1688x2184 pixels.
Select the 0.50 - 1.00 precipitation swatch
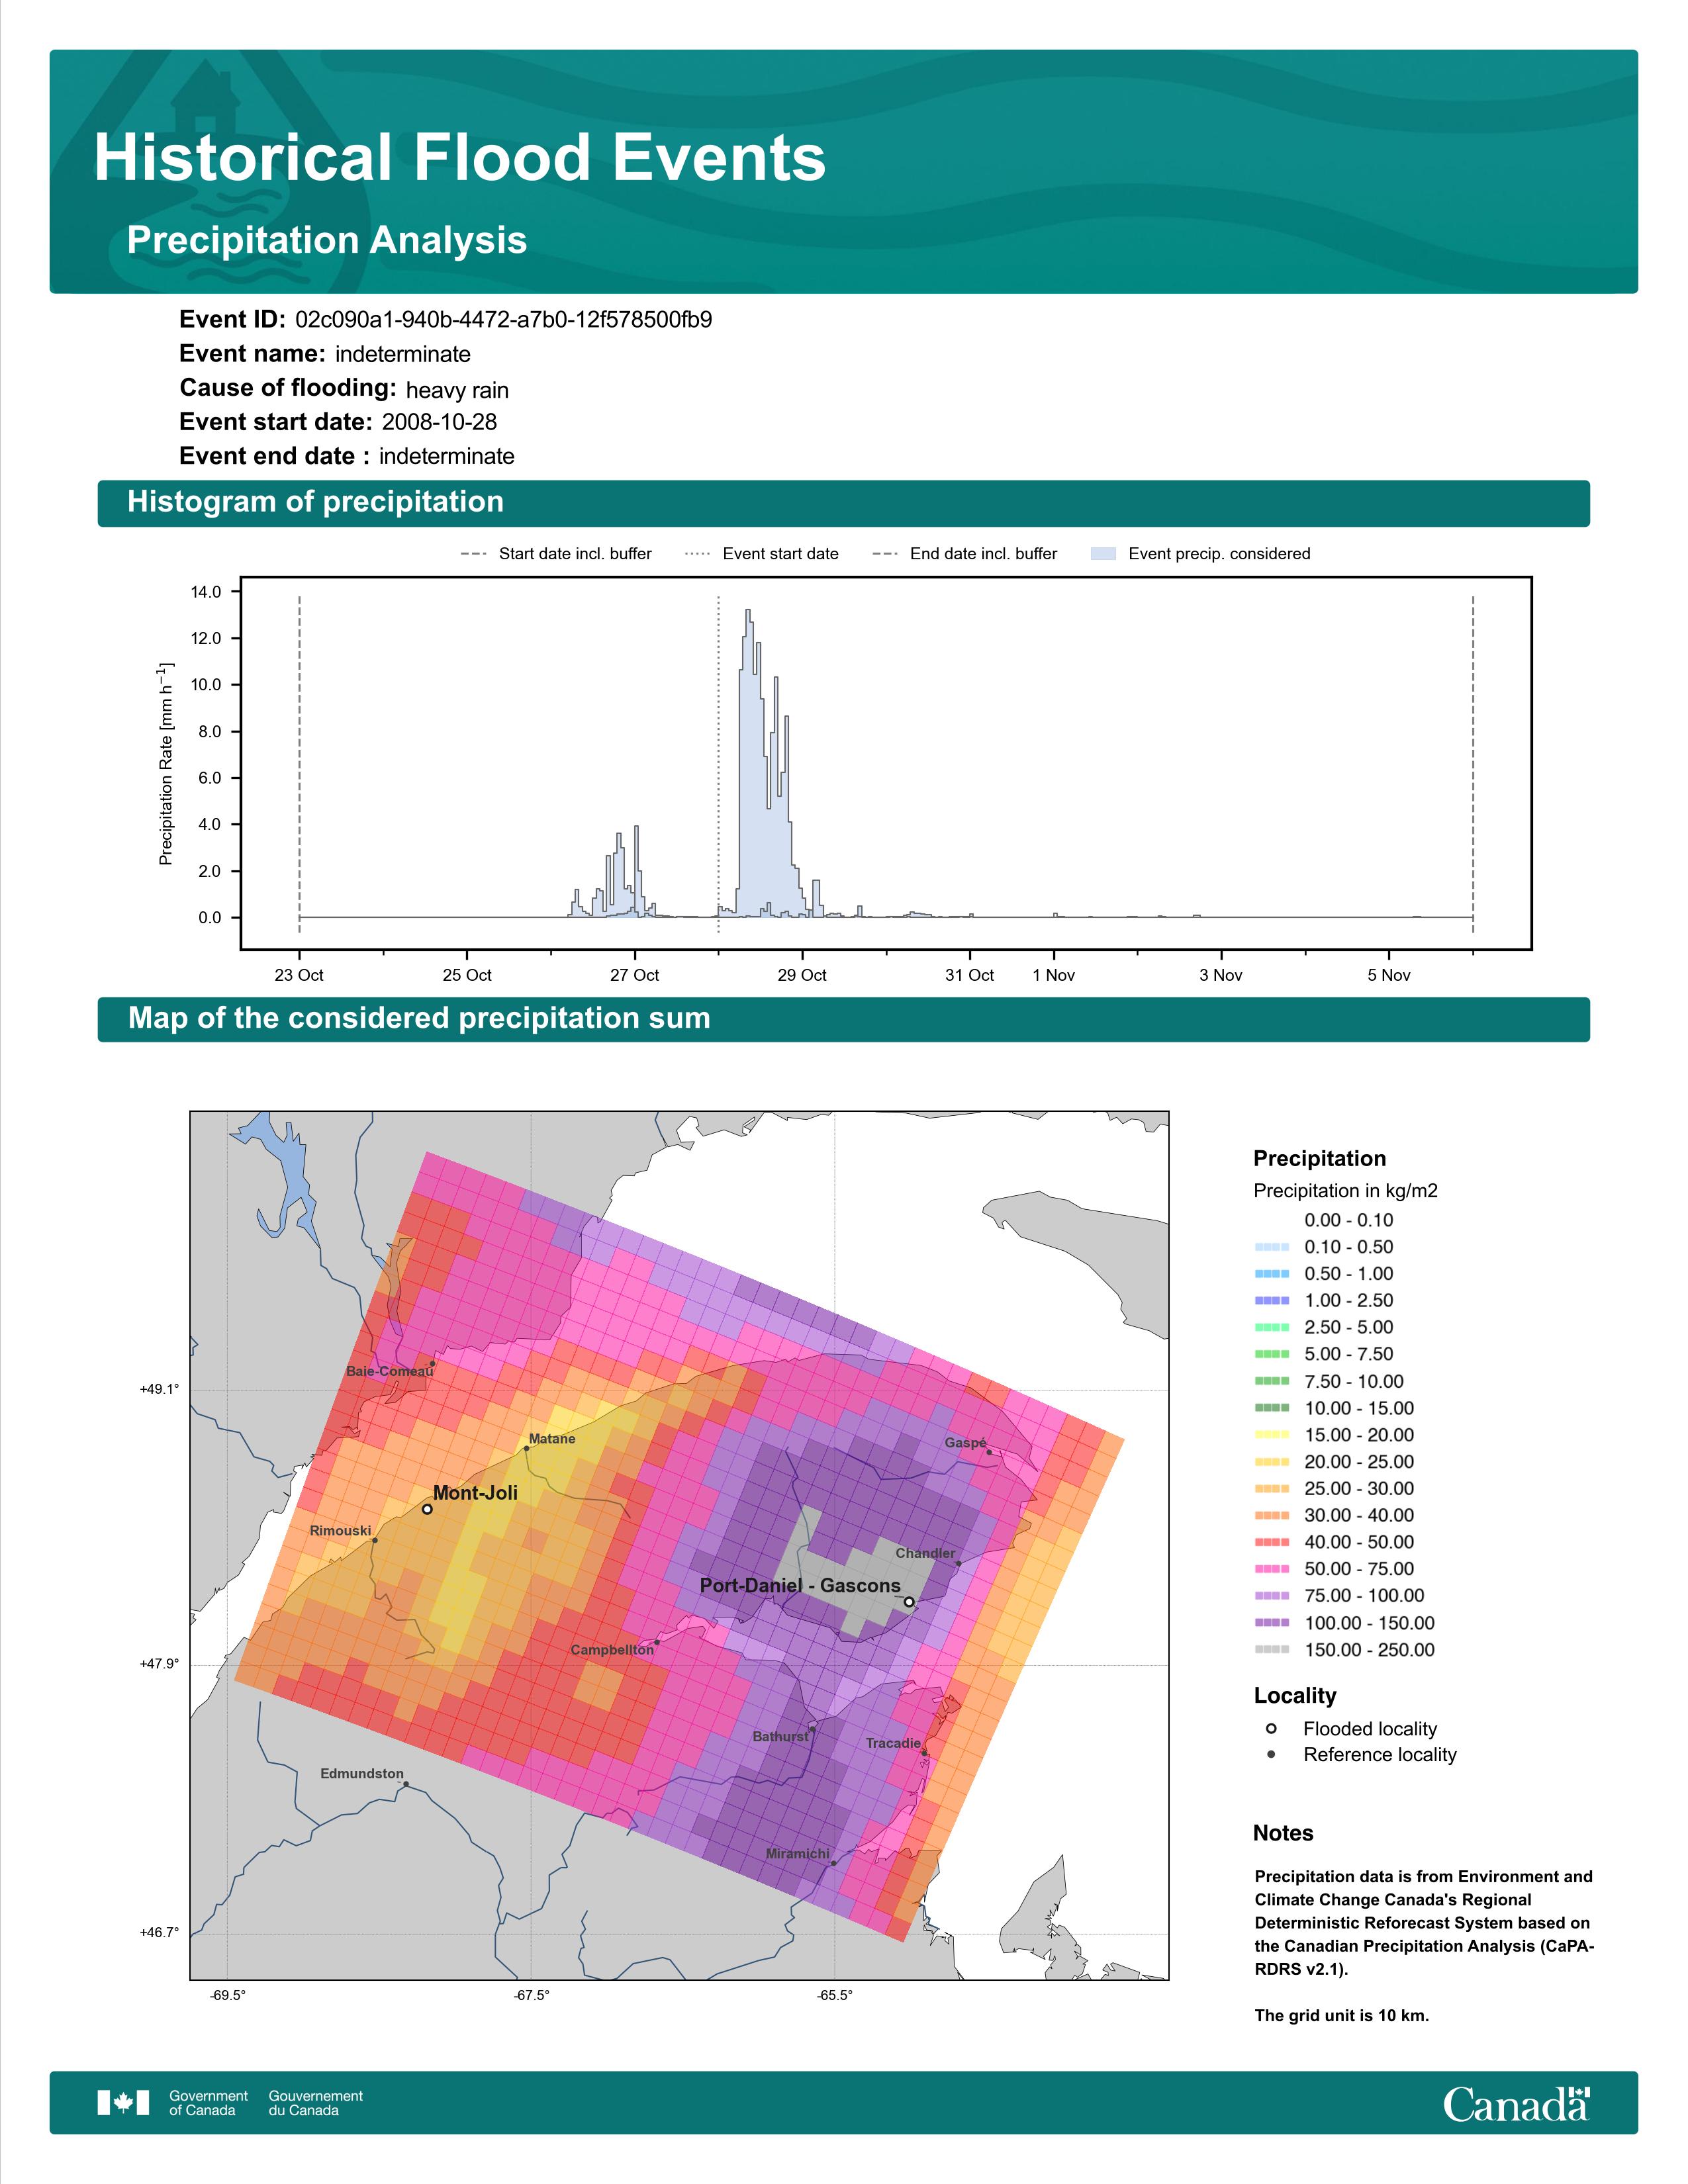point(1272,1274)
